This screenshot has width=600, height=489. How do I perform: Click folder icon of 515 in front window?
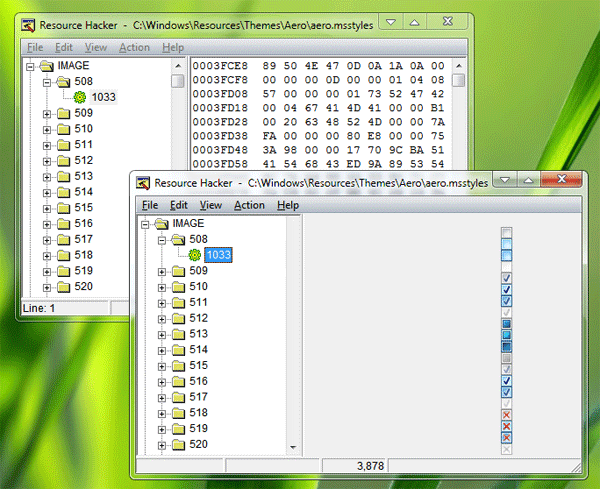click(178, 366)
